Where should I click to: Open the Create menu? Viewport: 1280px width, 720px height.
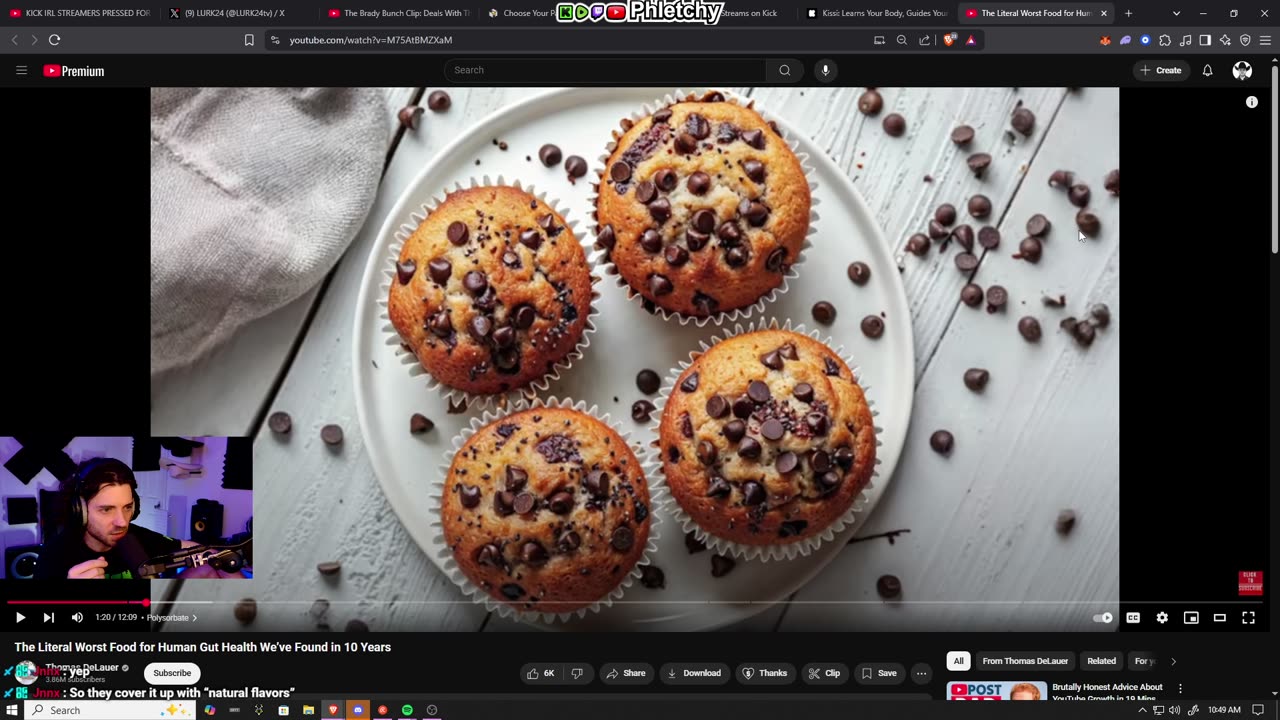1160,70
